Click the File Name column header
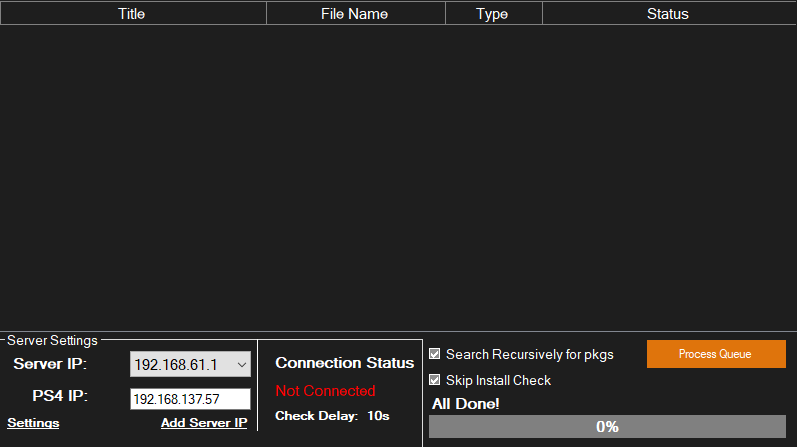 [354, 14]
